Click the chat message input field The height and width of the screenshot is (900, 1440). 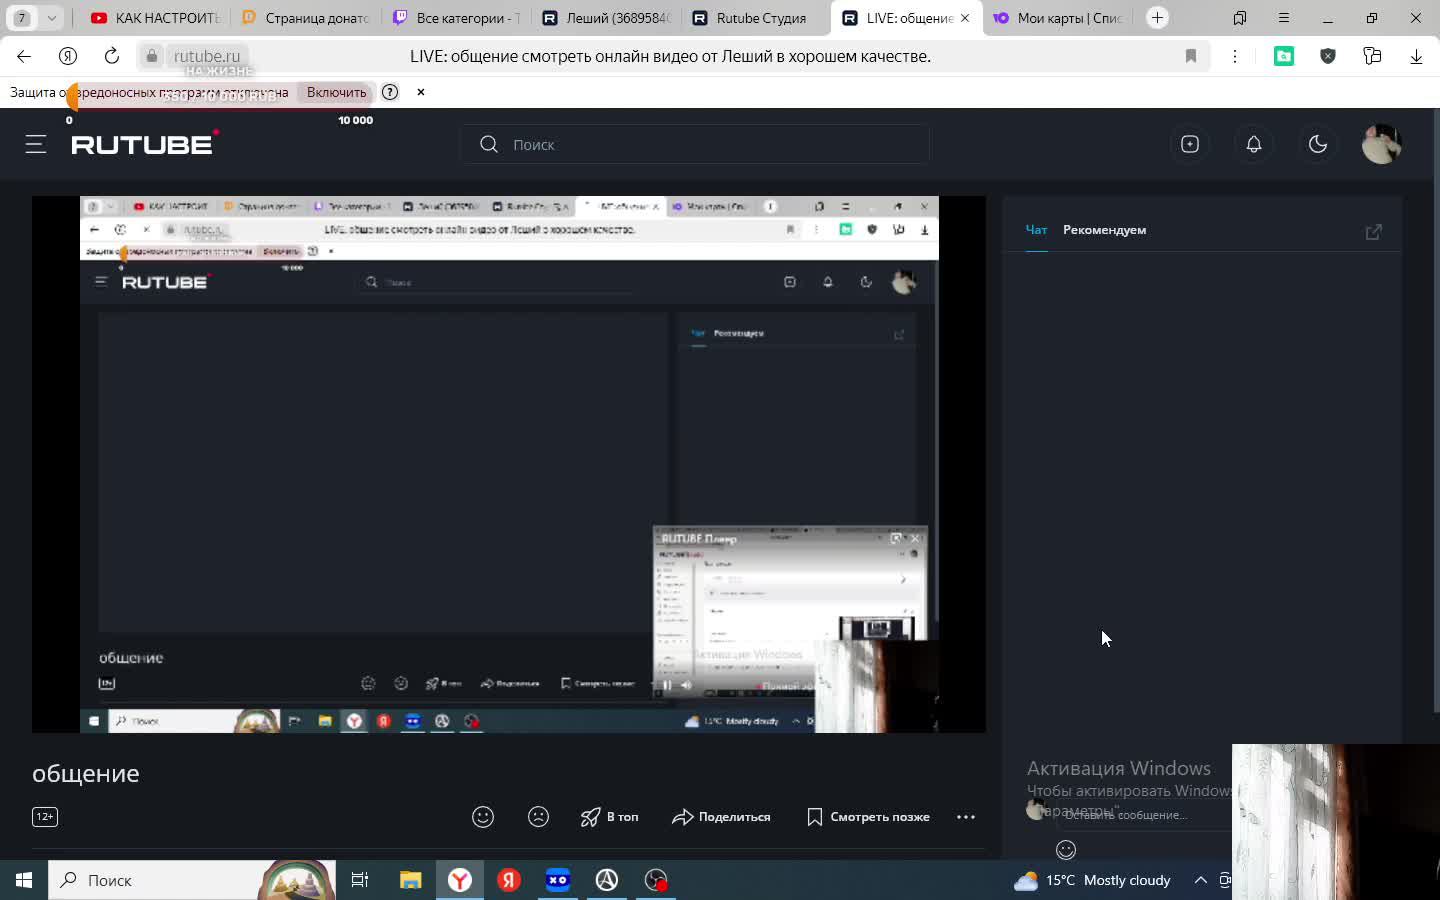[x=1144, y=815]
